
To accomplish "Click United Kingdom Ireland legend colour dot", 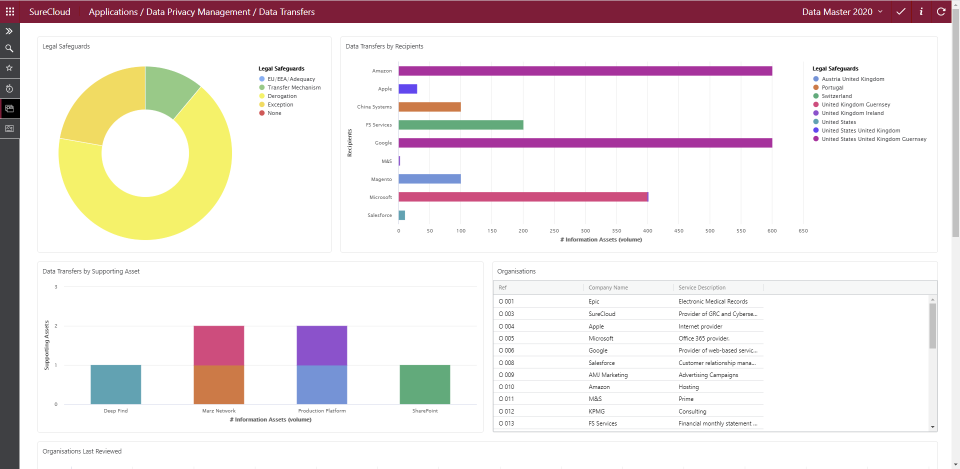I will pyautogui.click(x=816, y=113).
